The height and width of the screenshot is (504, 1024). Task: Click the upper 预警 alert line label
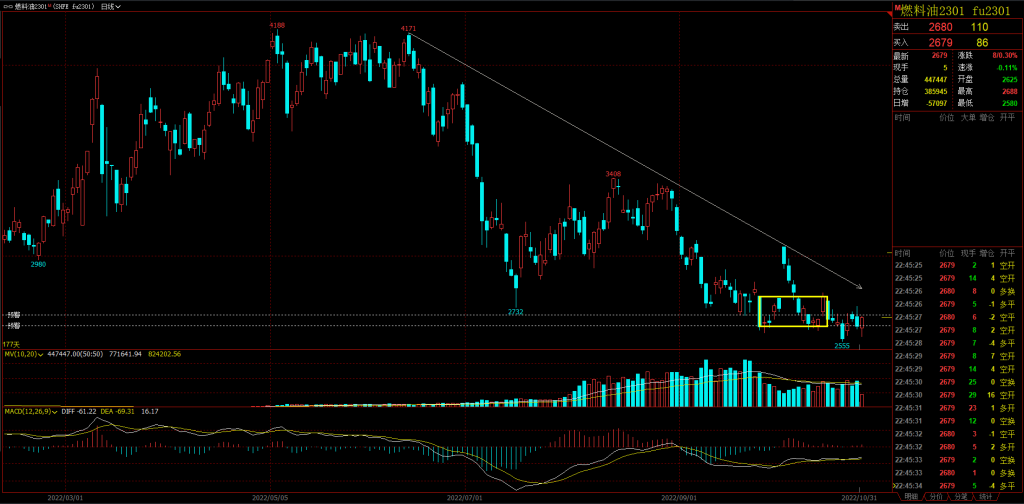13,315
